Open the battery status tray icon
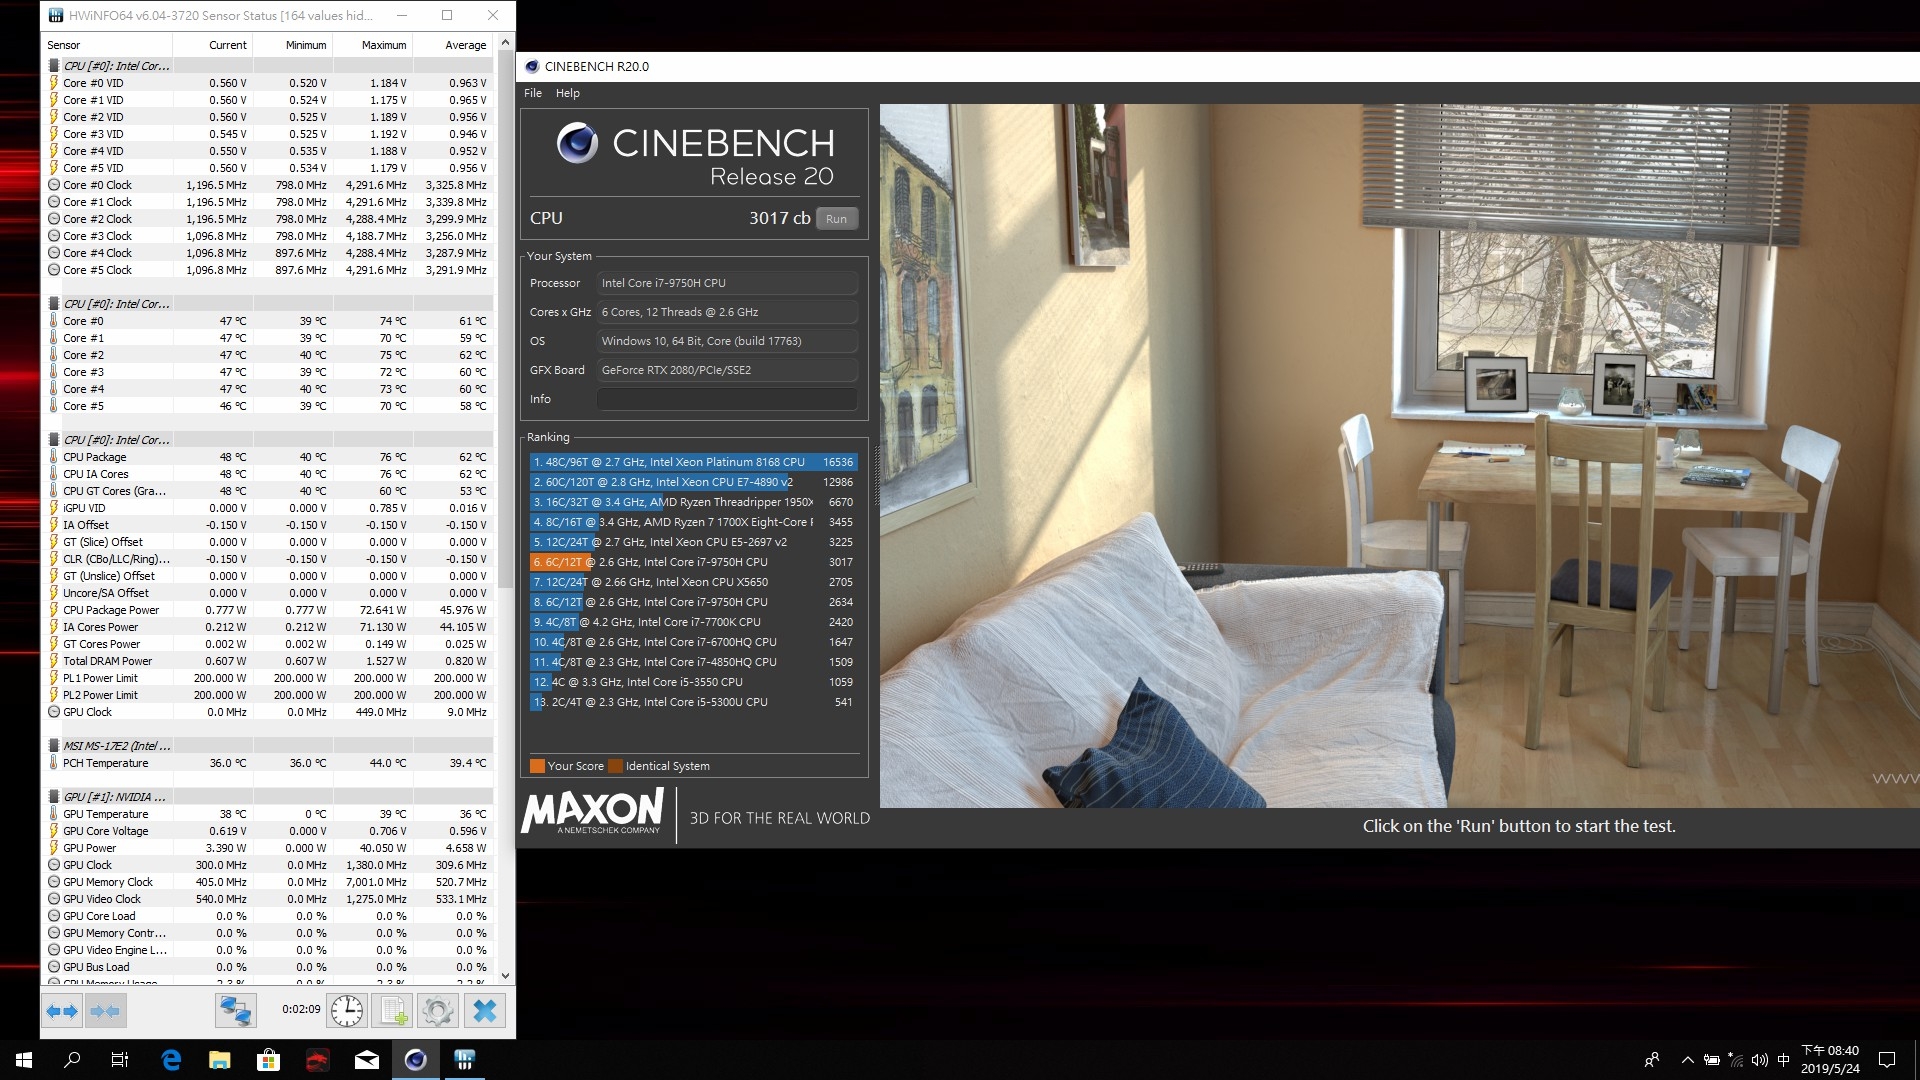Viewport: 1920px width, 1080px height. point(1712,1060)
